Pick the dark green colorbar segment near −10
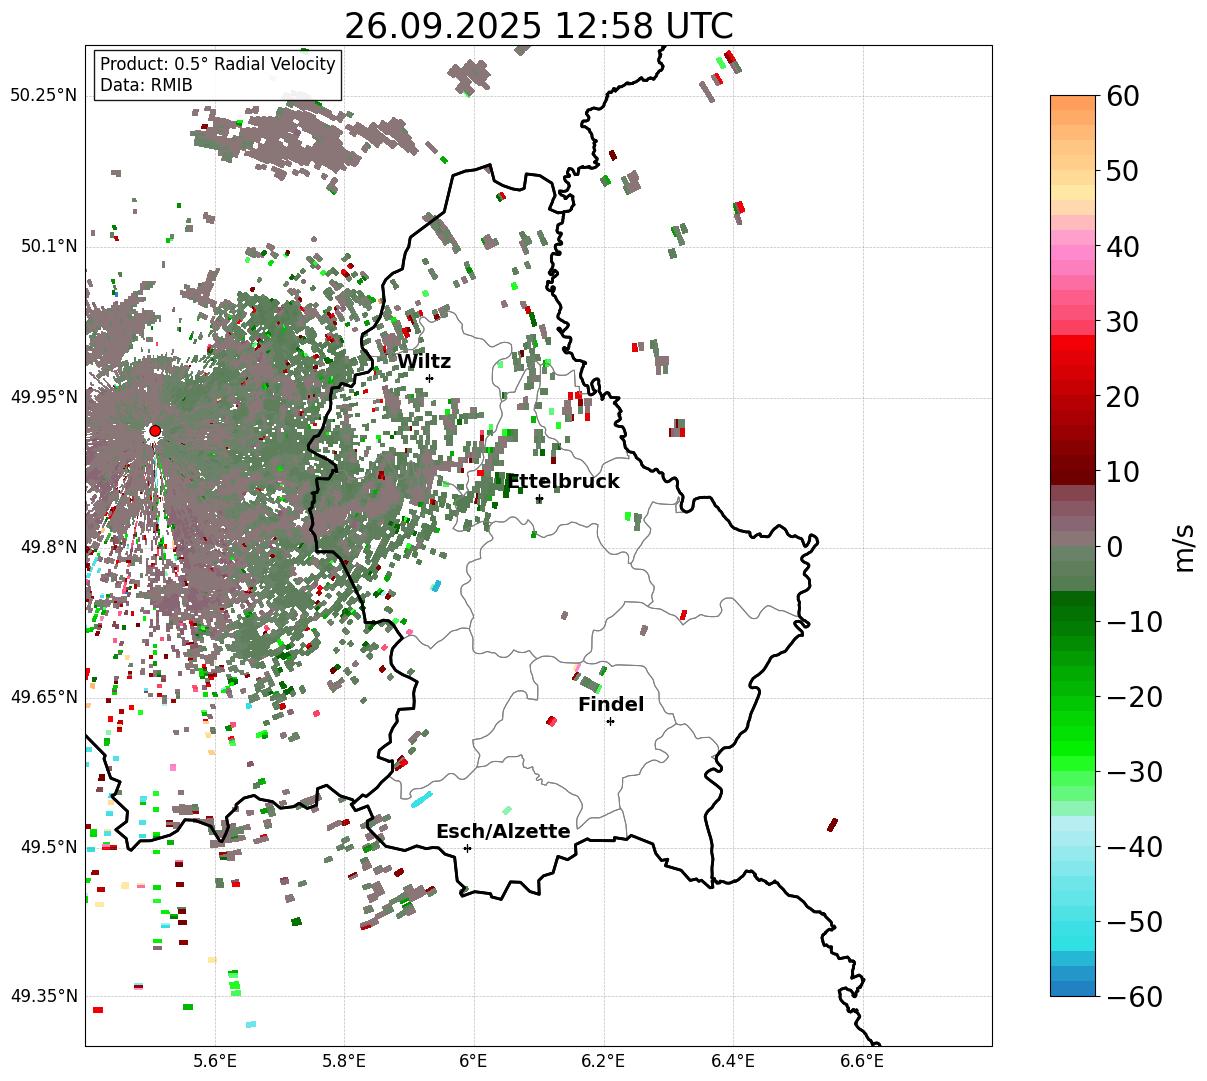1207x1081 pixels. (1073, 613)
